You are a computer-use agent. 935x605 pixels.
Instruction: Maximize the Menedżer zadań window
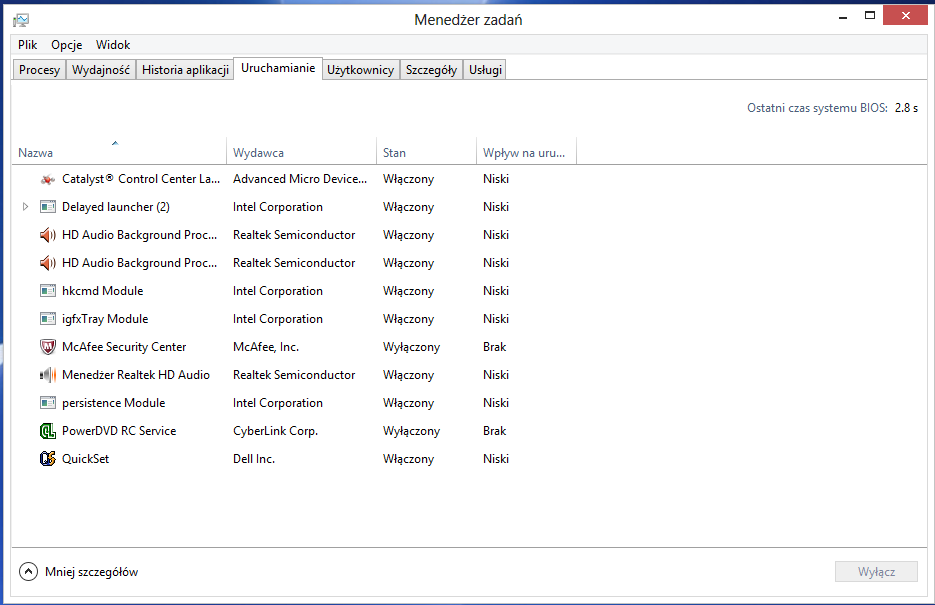[x=870, y=15]
